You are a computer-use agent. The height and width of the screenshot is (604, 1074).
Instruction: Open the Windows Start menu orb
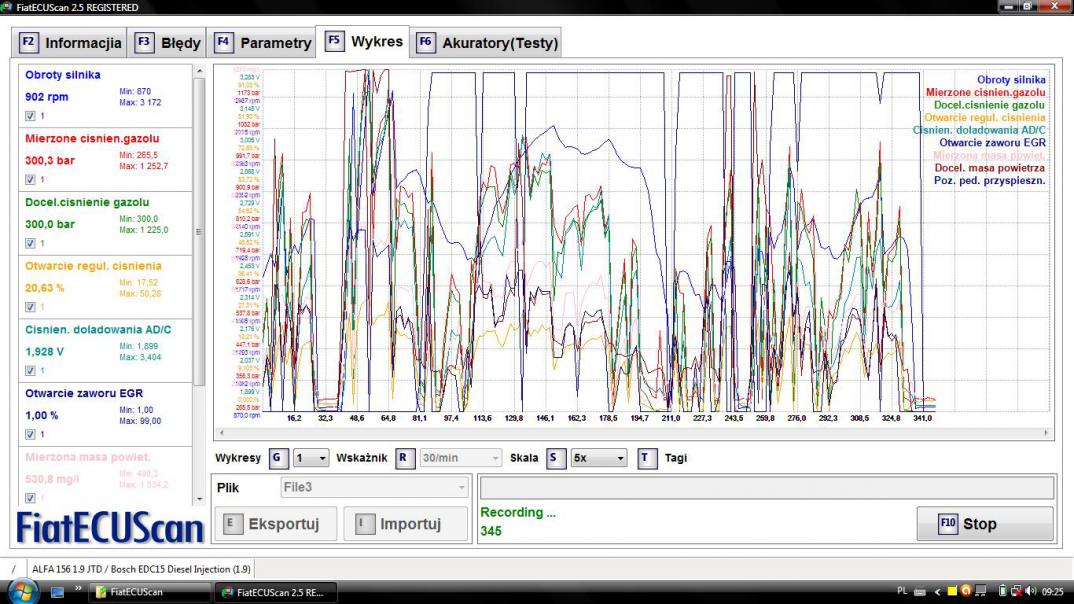click(x=21, y=591)
